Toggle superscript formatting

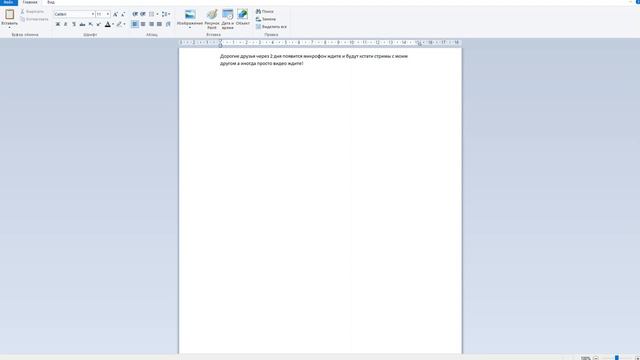[98, 24]
